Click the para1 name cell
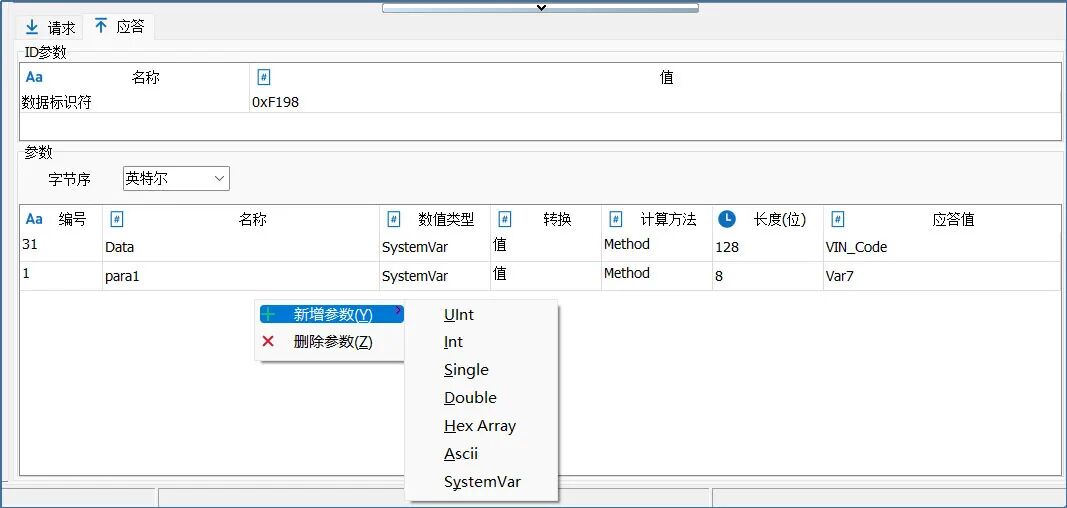This screenshot has height=508, width=1067. (241, 276)
